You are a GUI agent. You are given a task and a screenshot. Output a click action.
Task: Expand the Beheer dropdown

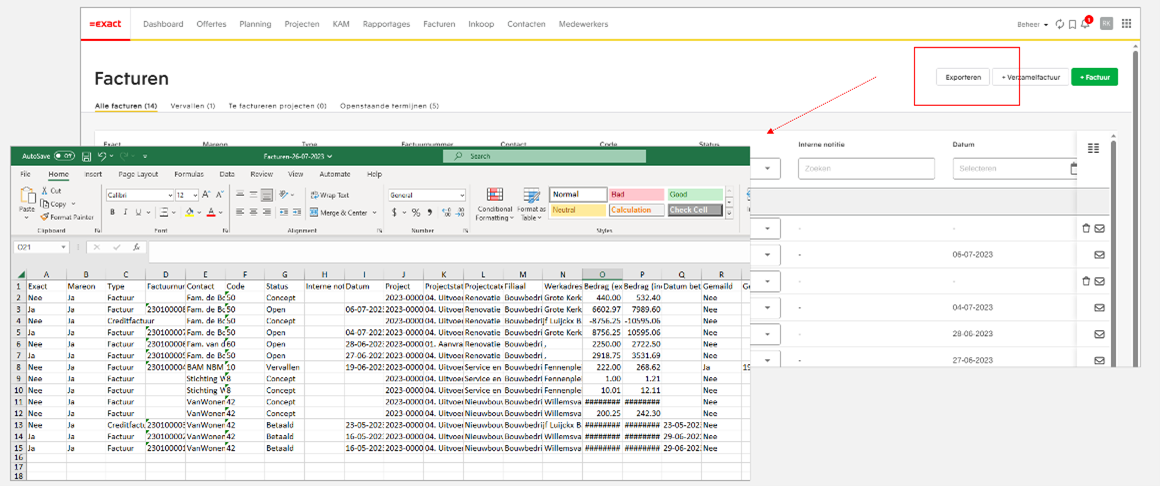(x=1032, y=24)
